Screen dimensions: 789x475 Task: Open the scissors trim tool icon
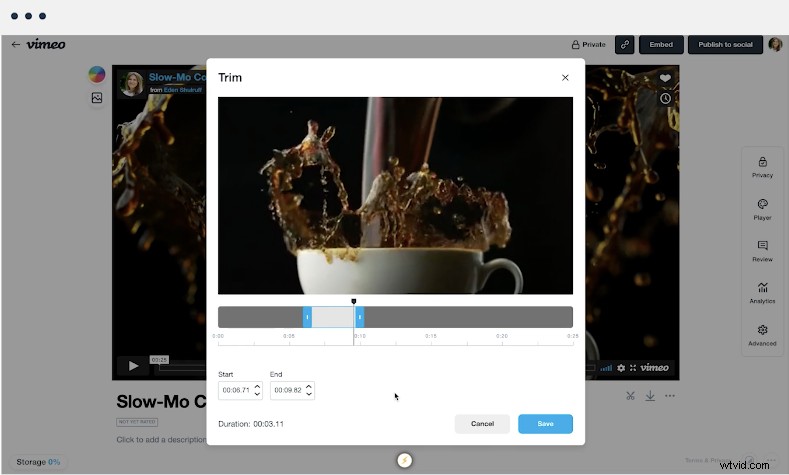click(x=630, y=396)
